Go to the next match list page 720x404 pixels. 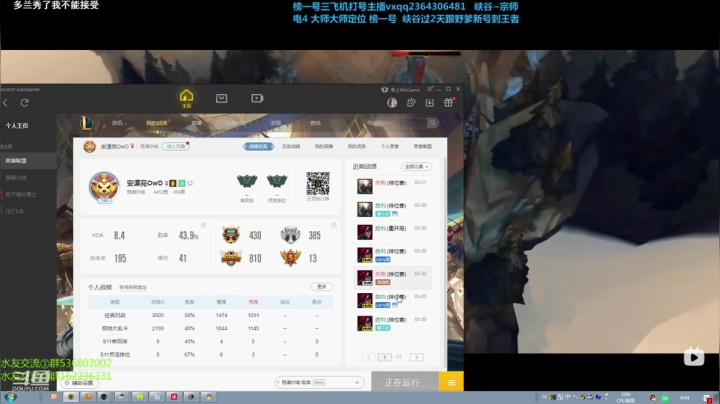click(x=416, y=357)
